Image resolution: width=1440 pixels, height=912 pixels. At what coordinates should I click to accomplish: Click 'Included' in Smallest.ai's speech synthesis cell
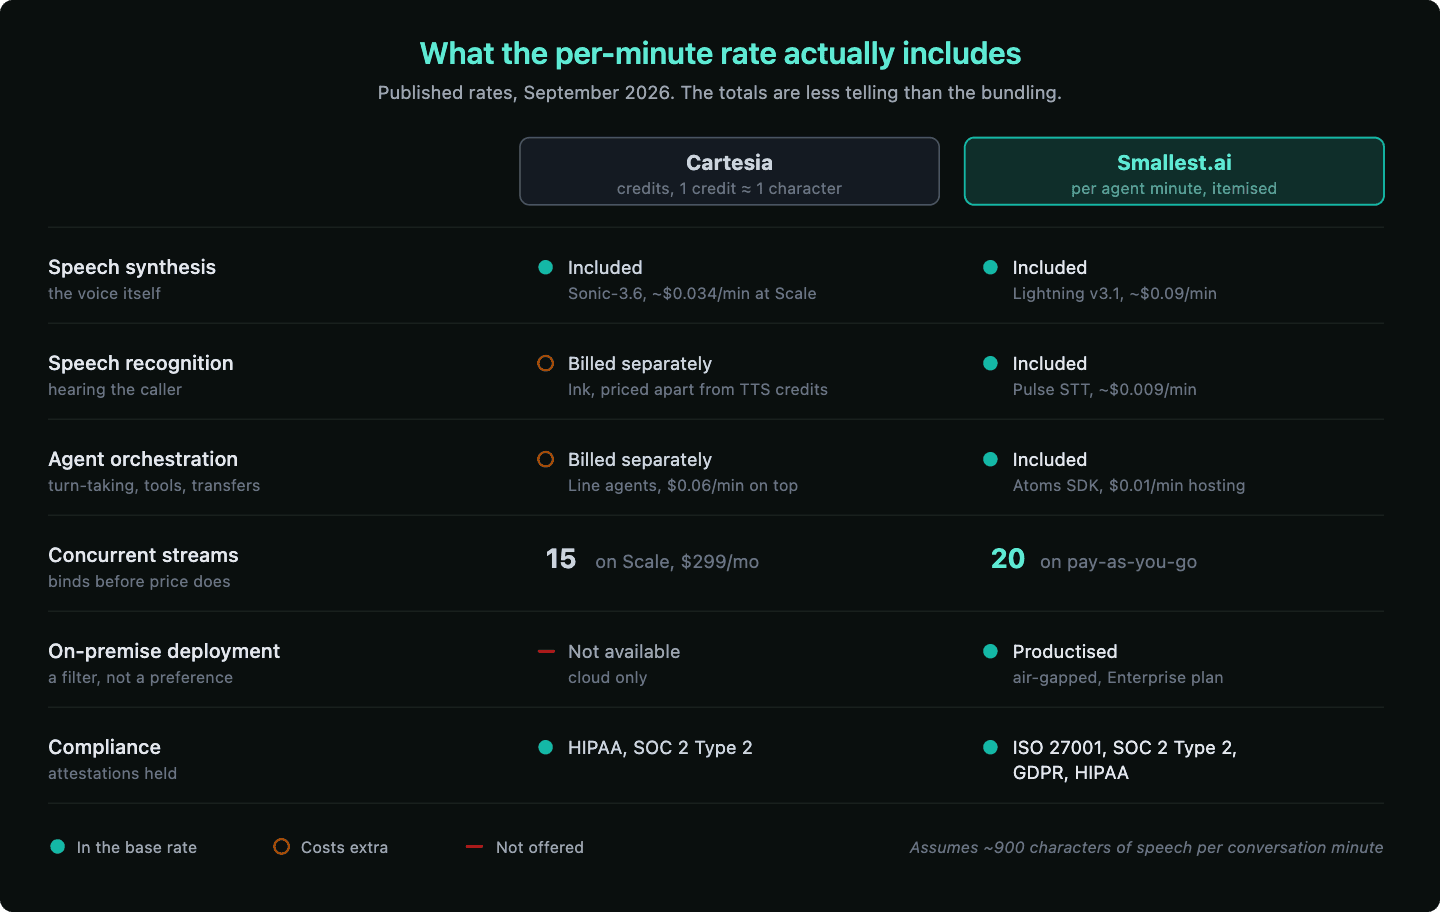coord(1050,267)
